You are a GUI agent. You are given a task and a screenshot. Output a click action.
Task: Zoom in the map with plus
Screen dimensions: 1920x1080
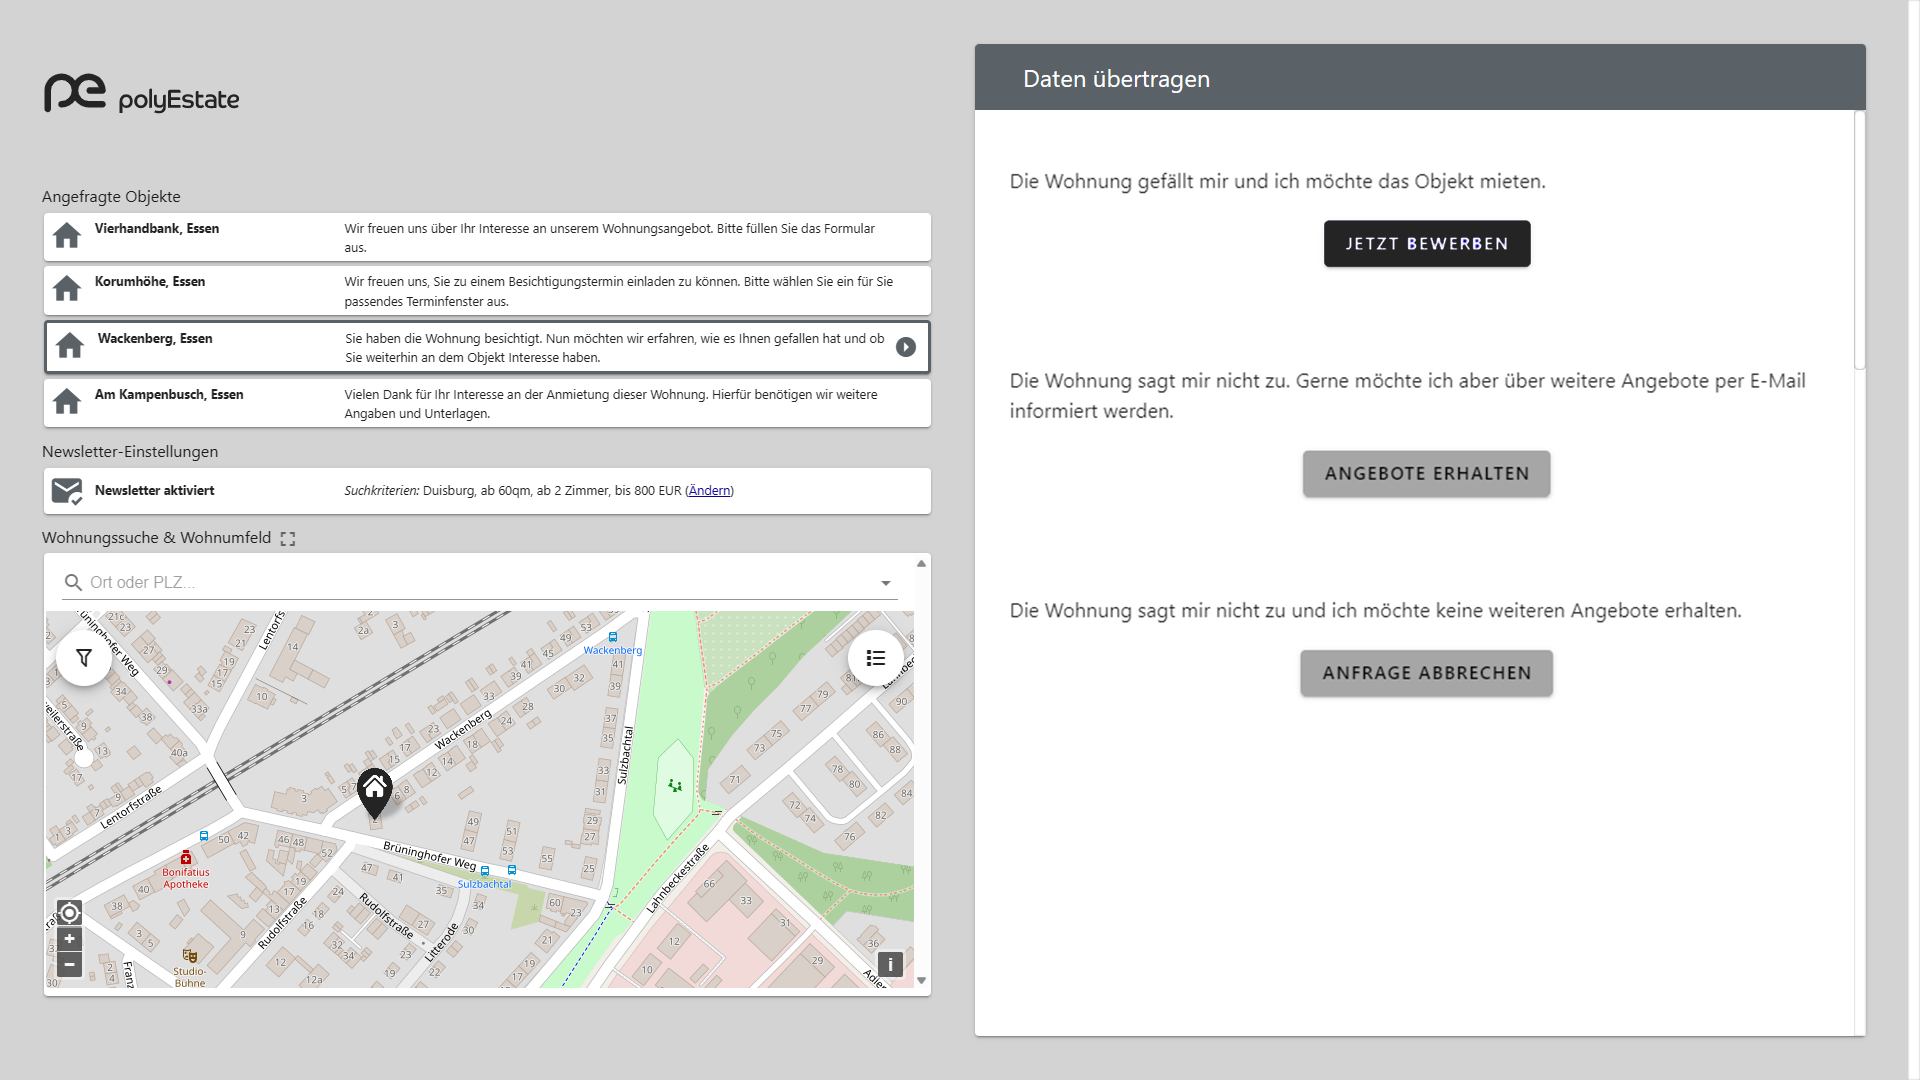tap(69, 939)
